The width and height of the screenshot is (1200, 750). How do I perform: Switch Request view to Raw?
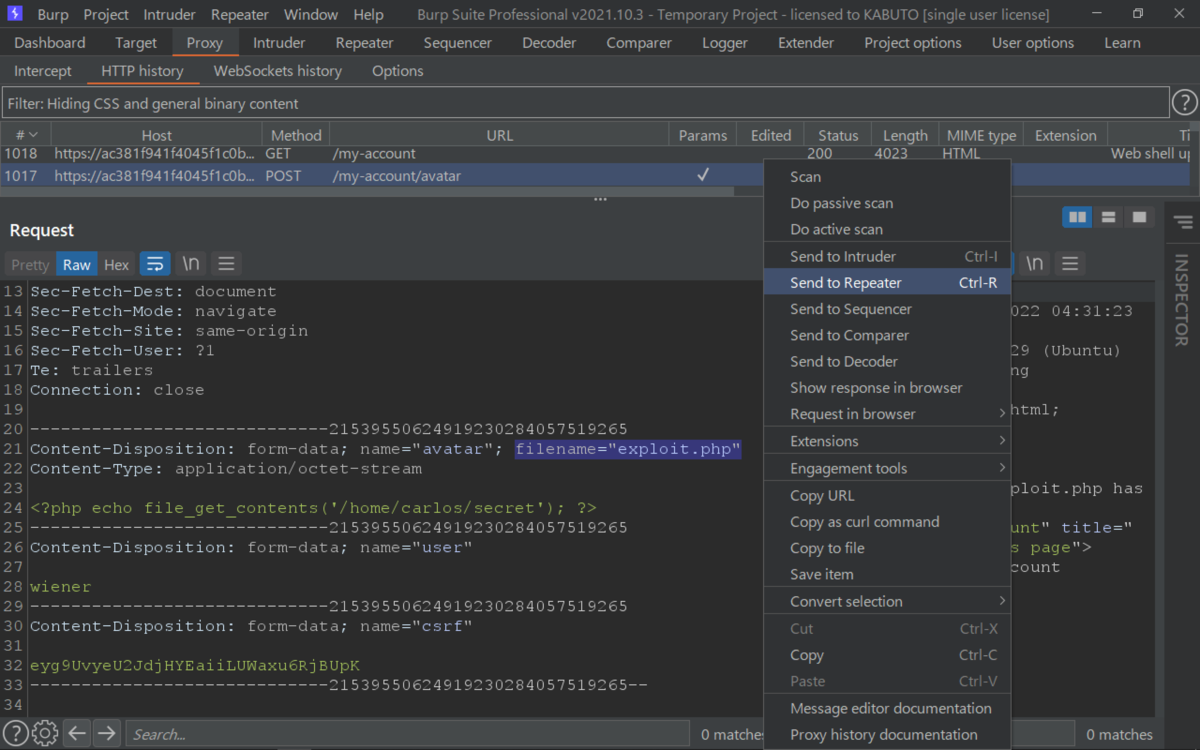(77, 264)
